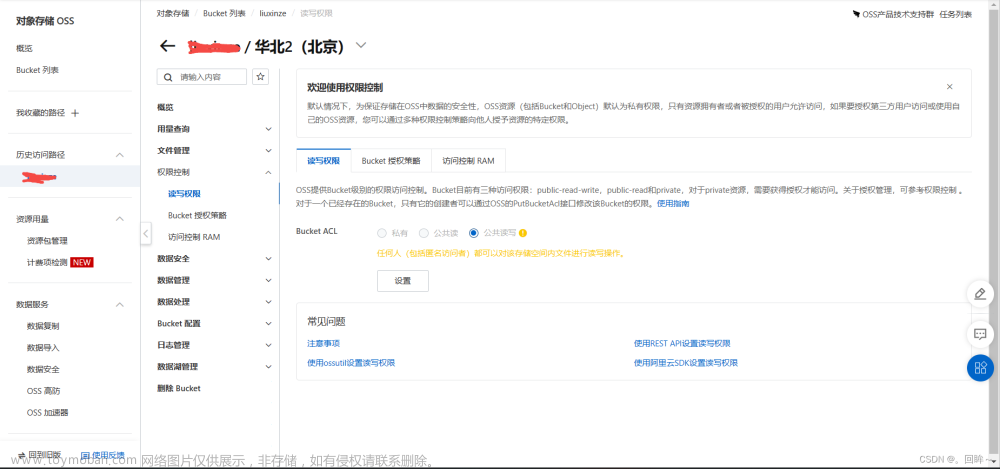Click the warning icon beside 公共读写

[522, 233]
